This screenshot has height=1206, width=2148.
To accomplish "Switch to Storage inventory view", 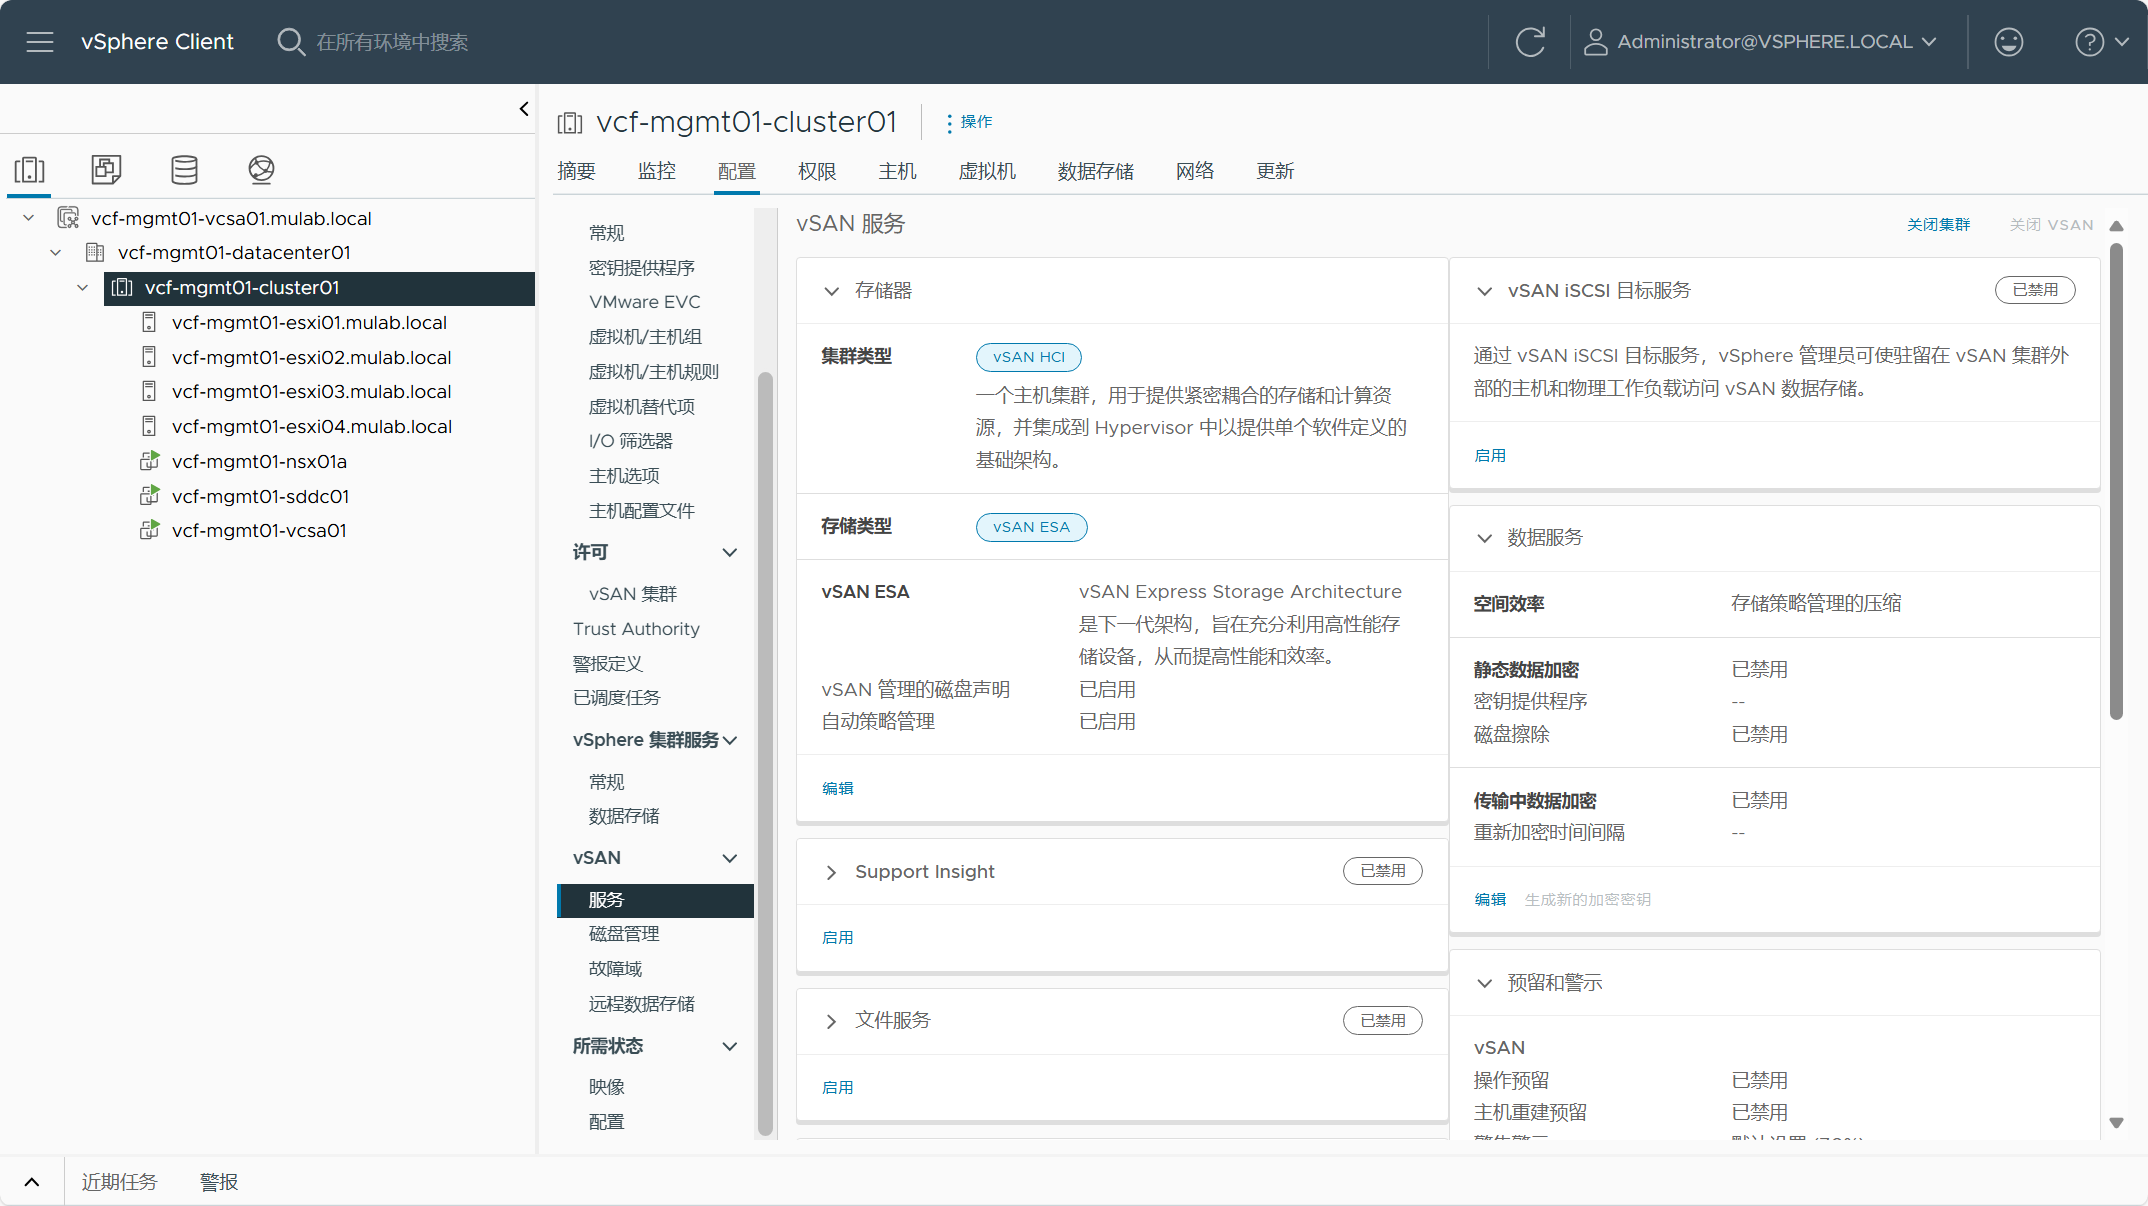I will tap(184, 169).
